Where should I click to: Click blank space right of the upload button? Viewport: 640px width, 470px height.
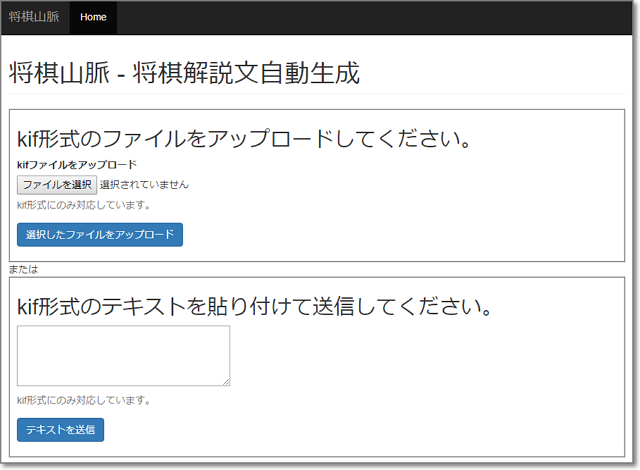[400, 234]
